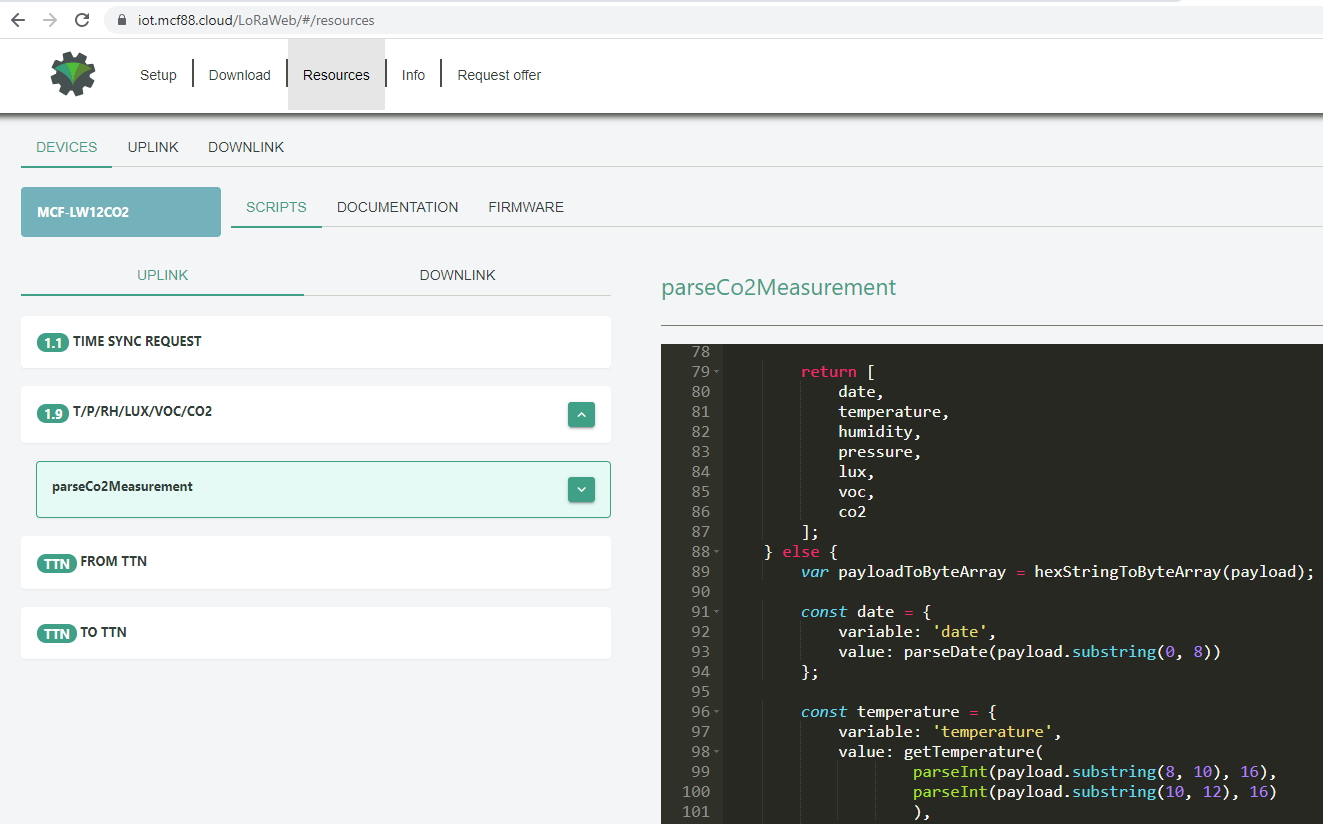Click the browser address bar URL

(x=256, y=20)
